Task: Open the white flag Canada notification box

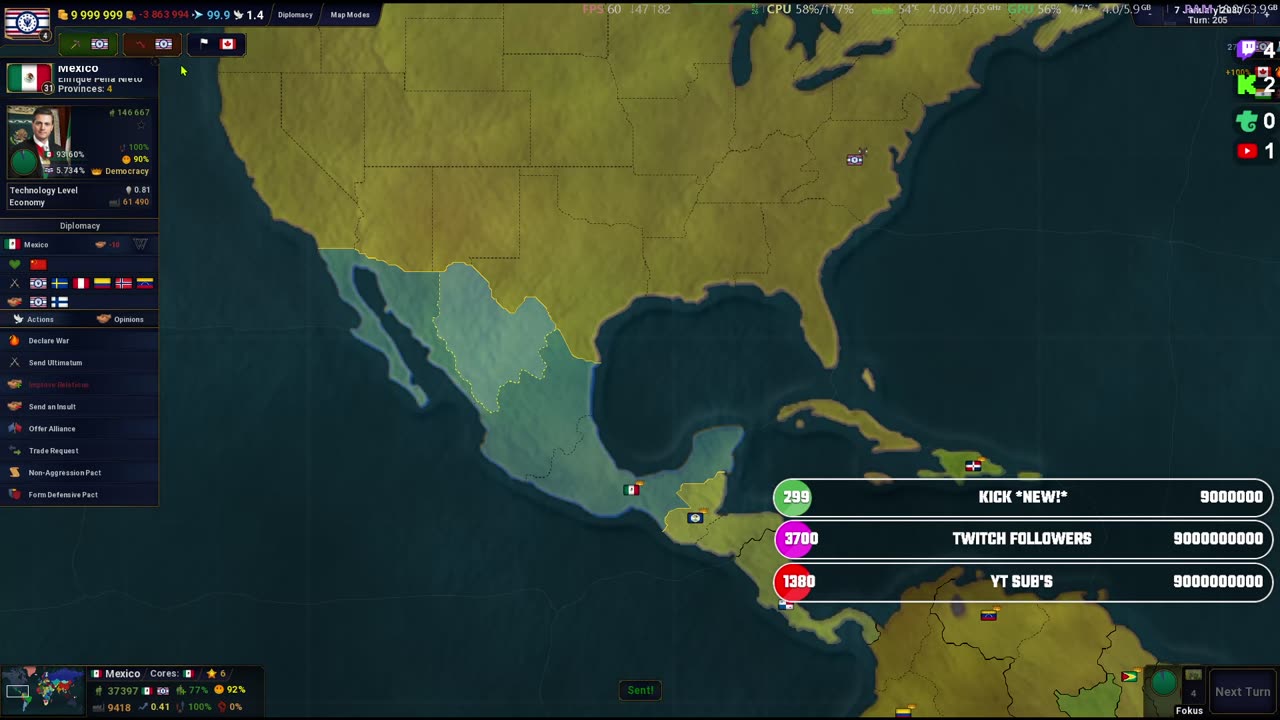Action: [x=216, y=44]
